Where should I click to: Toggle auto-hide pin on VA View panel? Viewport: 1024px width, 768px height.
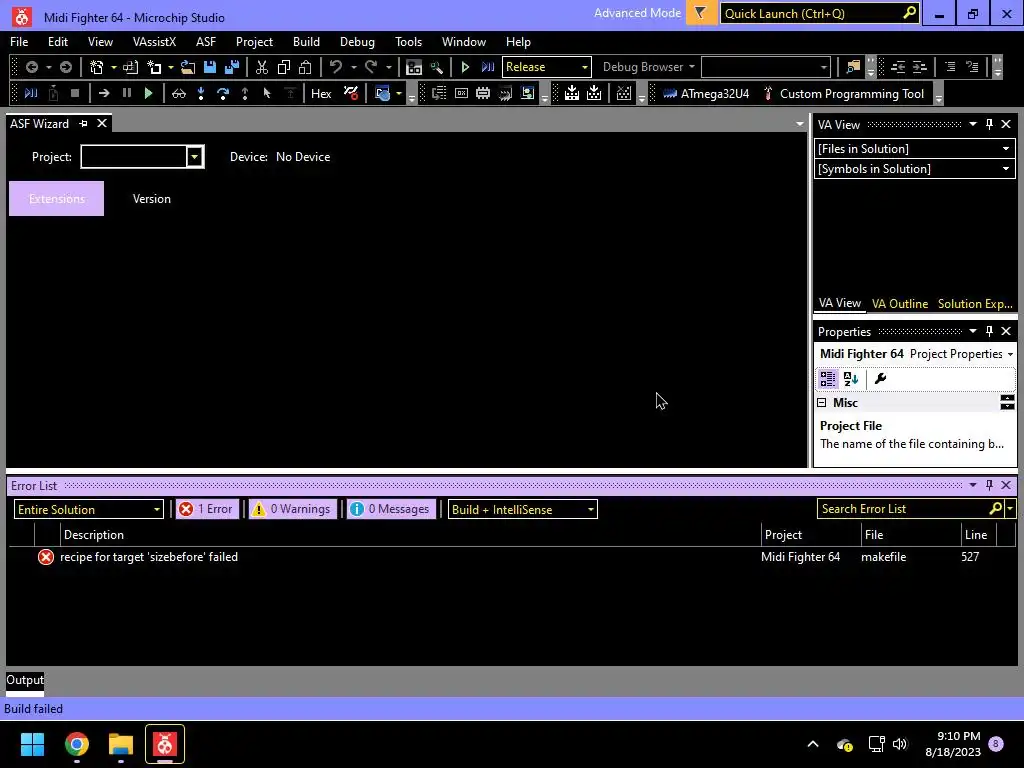989,124
